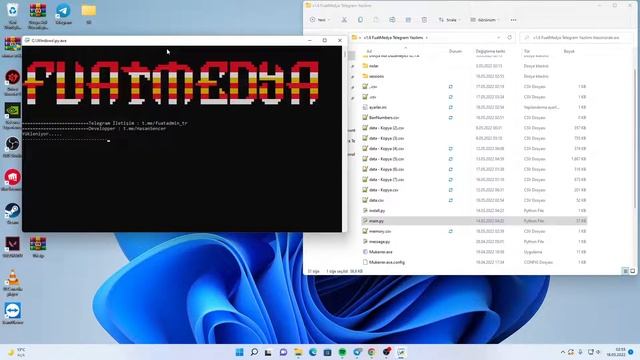This screenshot has height=360, width=640.
Task: Click the Valorant desktop shortcut icon
Action: click(12, 247)
